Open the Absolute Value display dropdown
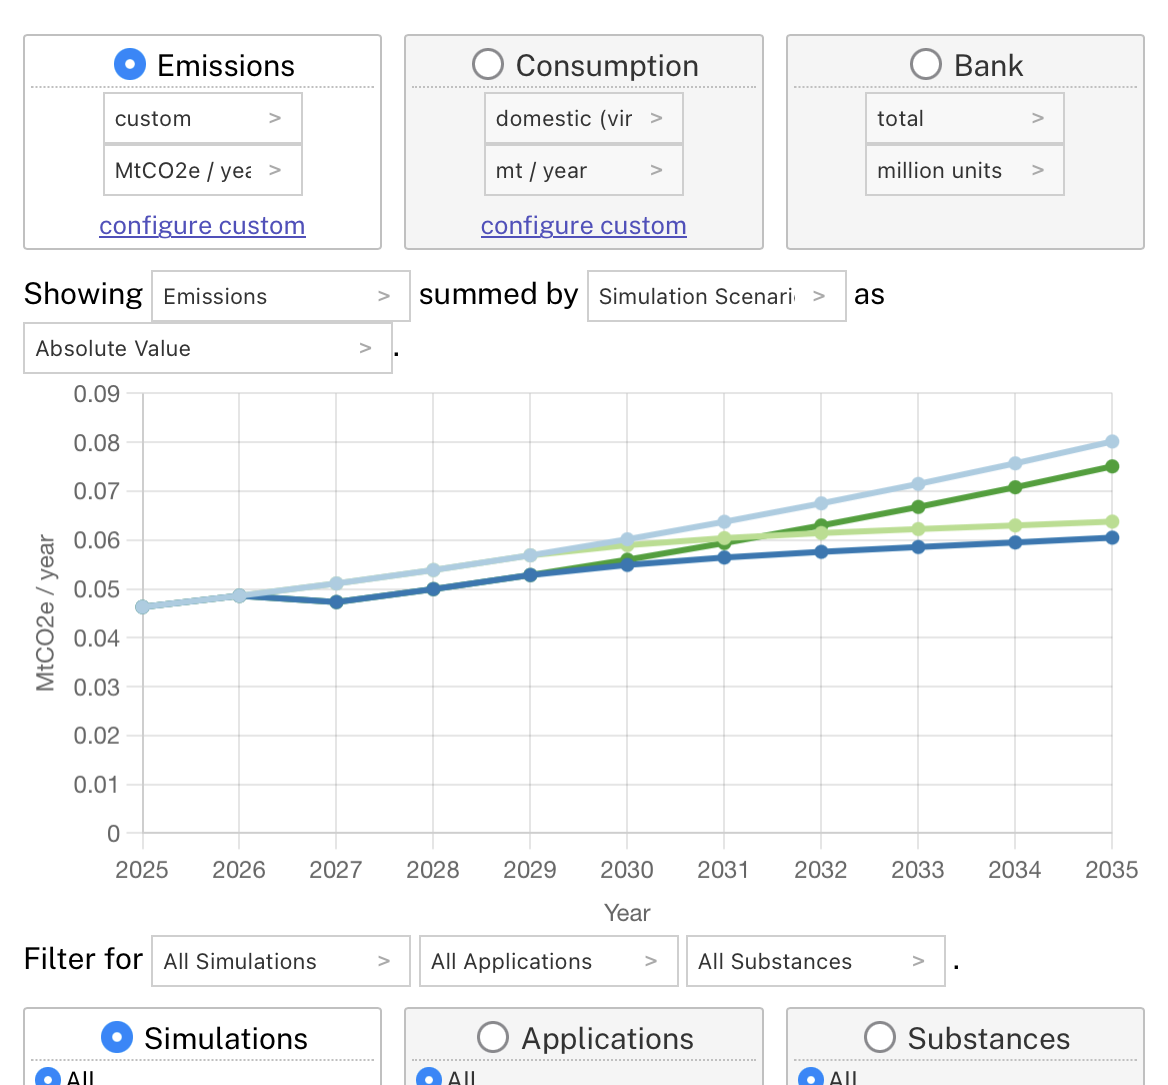 [207, 348]
